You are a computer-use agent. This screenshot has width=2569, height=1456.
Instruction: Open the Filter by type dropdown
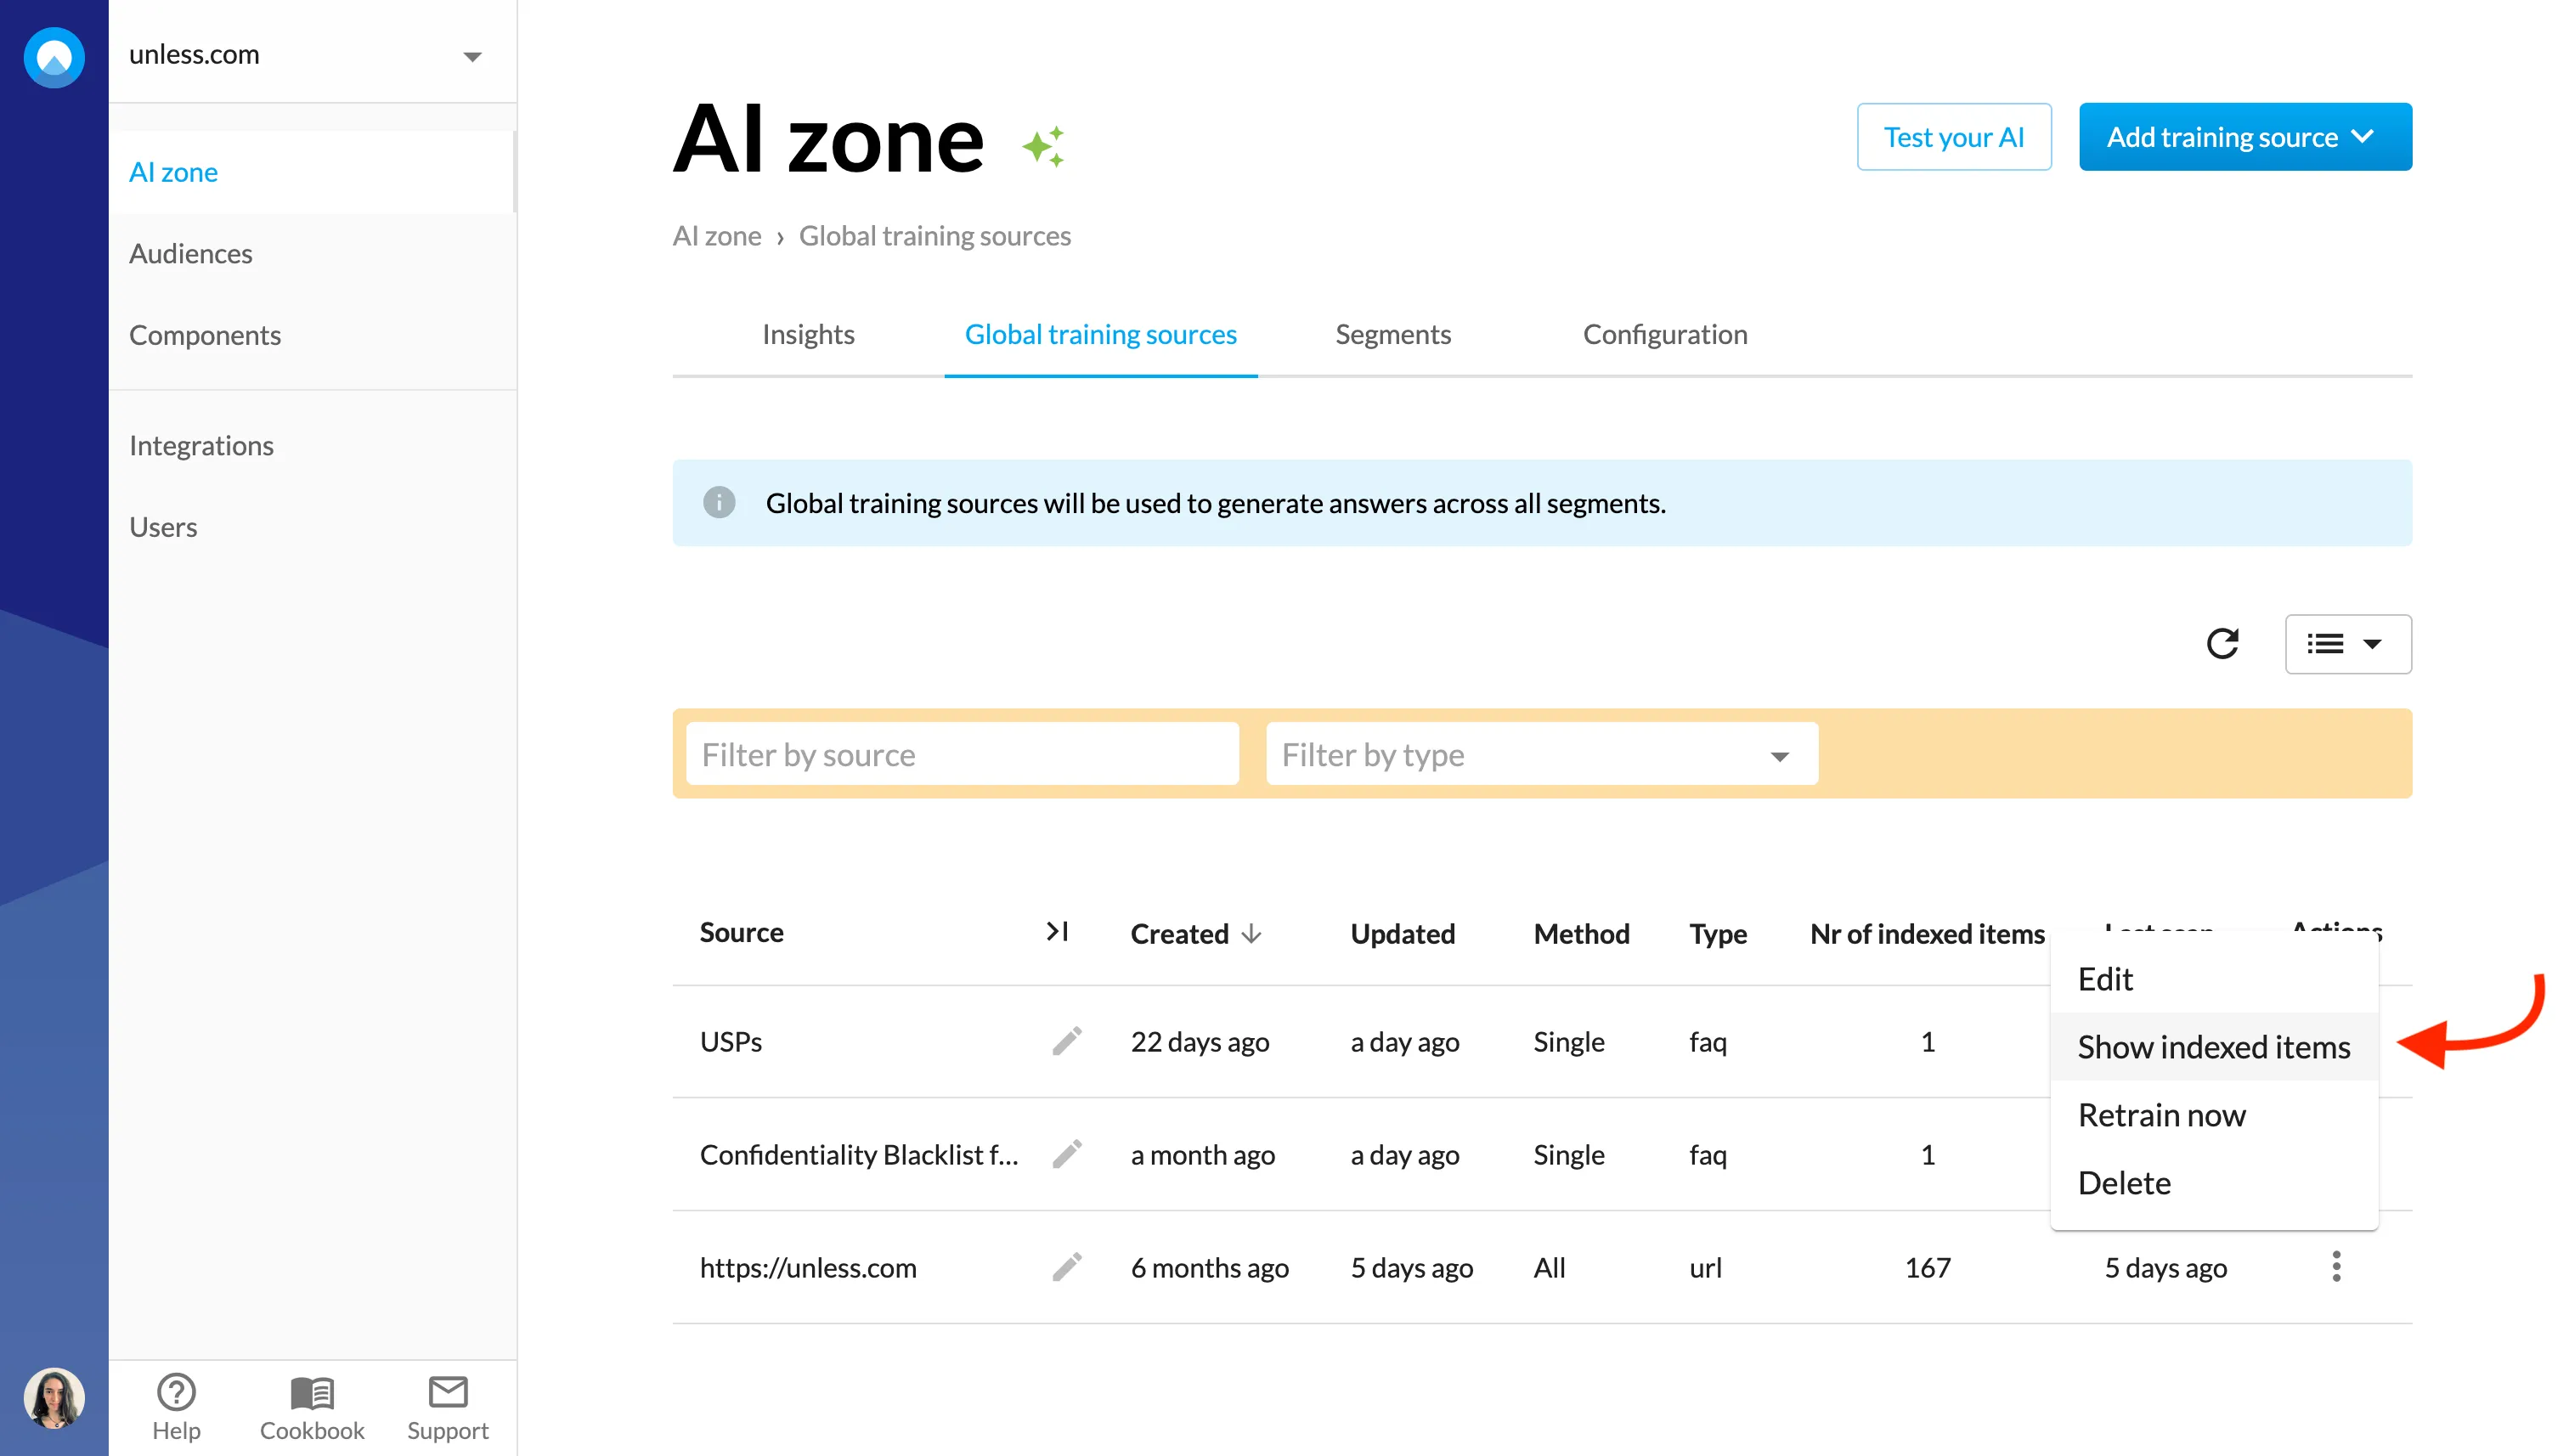1541,754
